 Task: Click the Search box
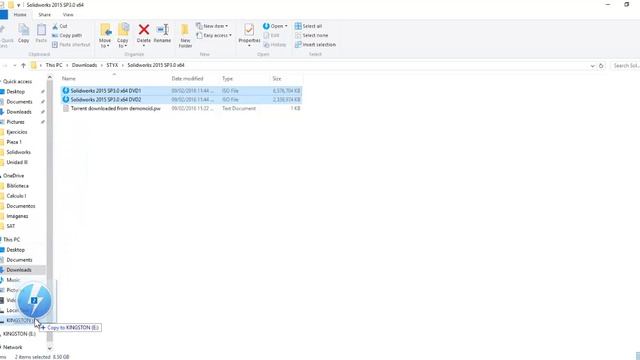click(625, 66)
